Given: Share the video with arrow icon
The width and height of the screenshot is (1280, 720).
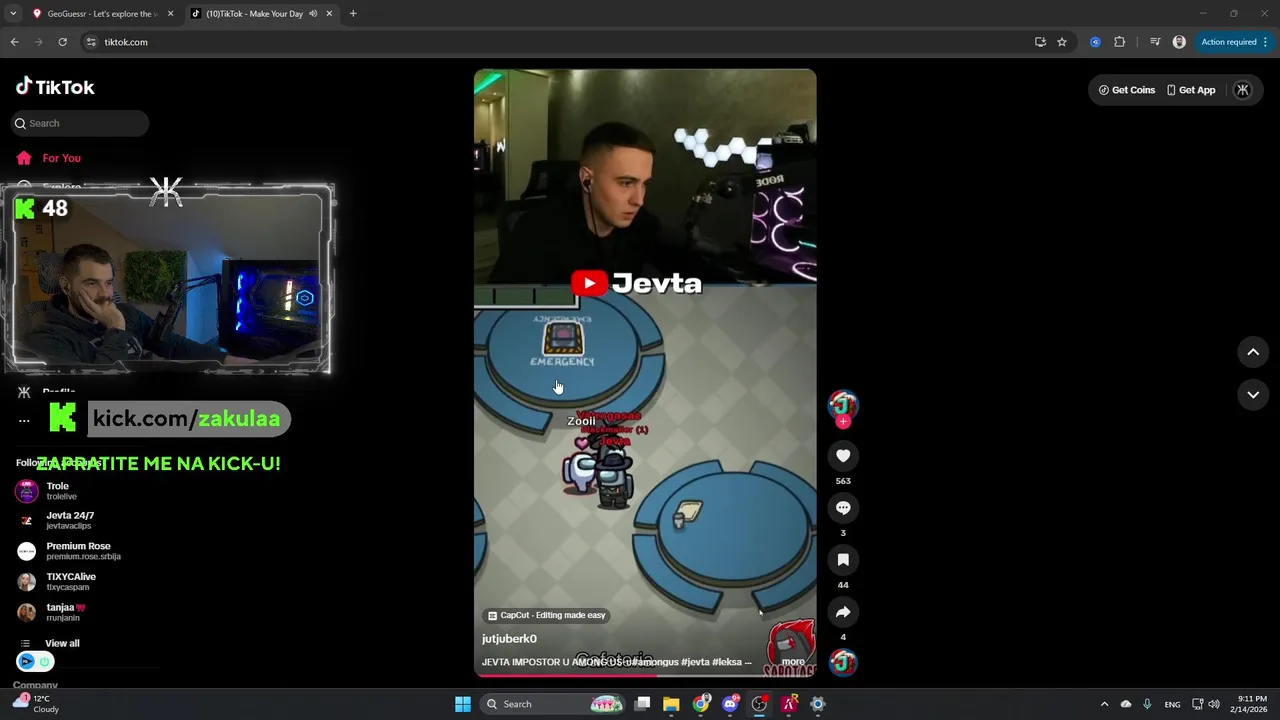Looking at the screenshot, I should pos(843,612).
